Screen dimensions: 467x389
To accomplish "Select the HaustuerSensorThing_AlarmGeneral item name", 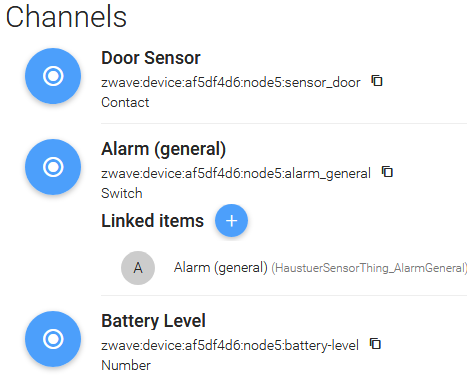I will (369, 268).
